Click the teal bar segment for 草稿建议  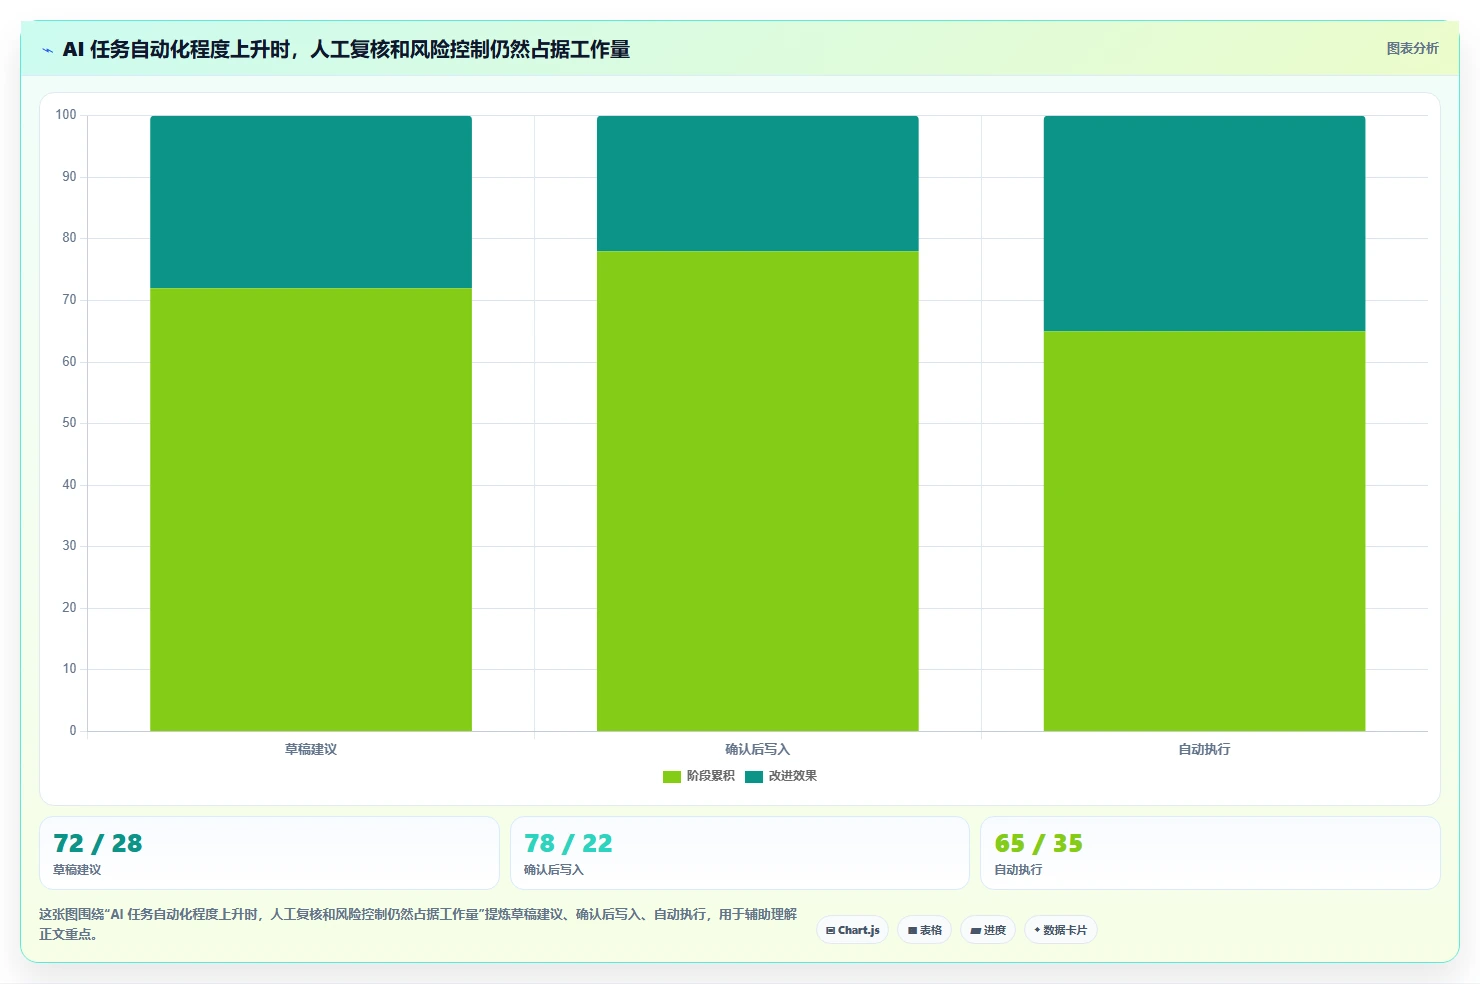311,202
